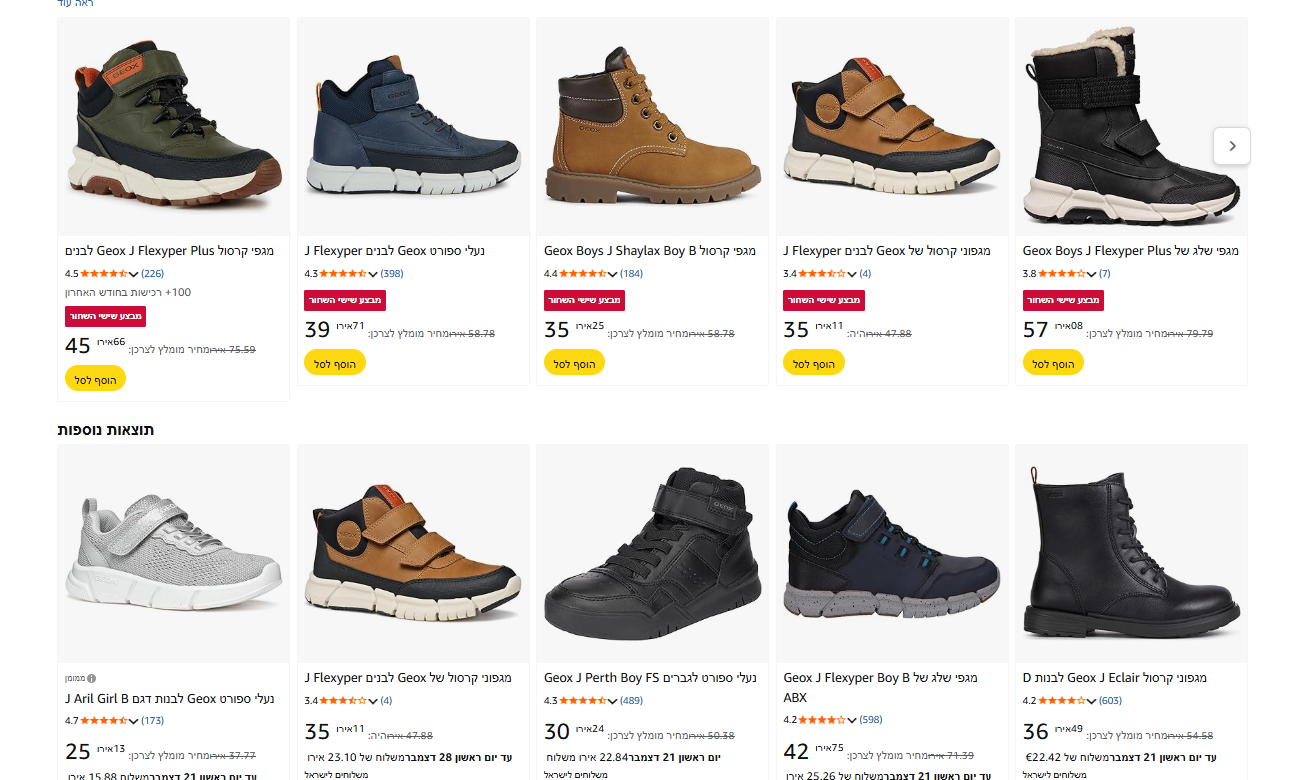
Task: Open the rating breakdown arrow beside 398 reviews
Action: pos(374,274)
